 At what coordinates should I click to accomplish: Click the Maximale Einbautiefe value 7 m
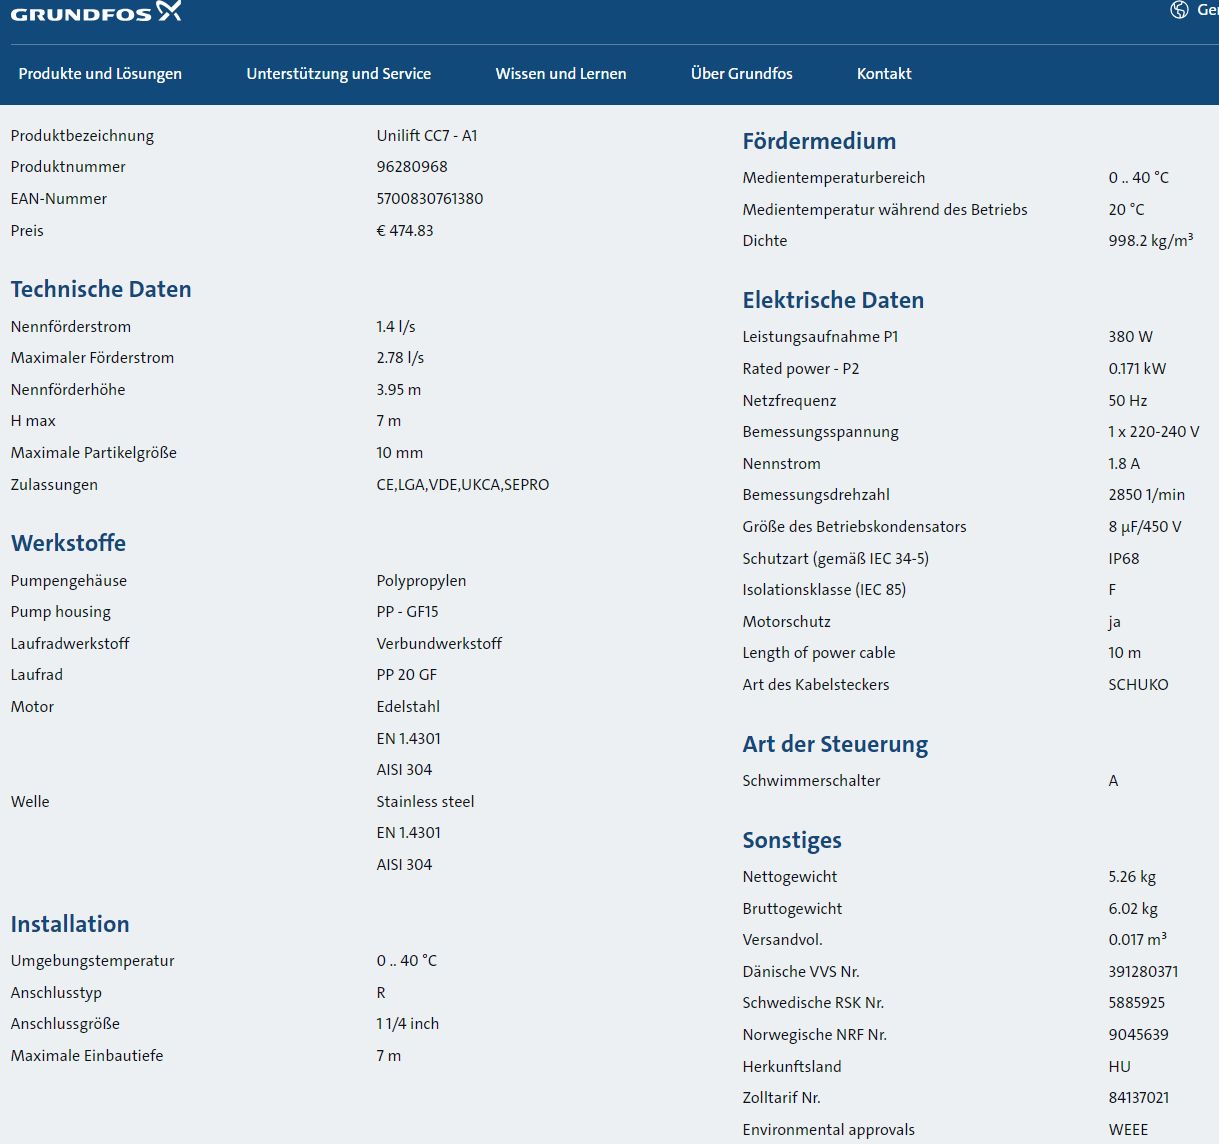(x=389, y=1056)
